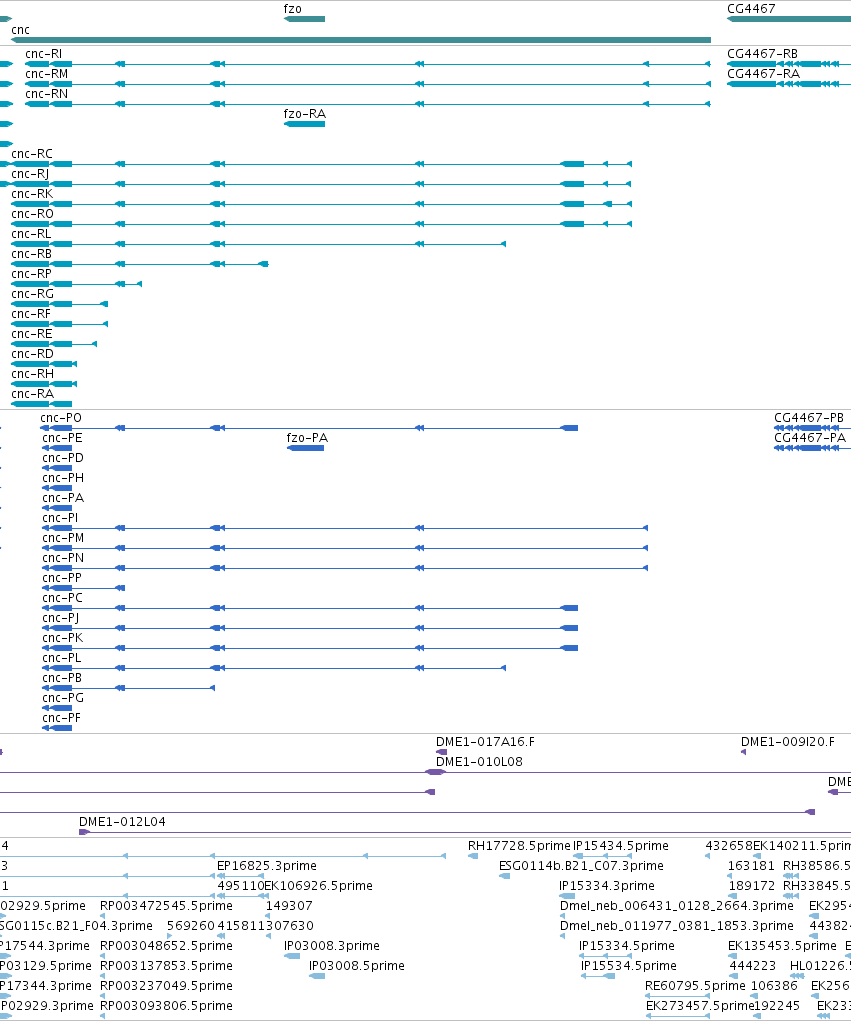Viewport: 851px width, 1021px height.
Task: Select transcript cnc-RF label
Action: pyautogui.click(x=31, y=314)
